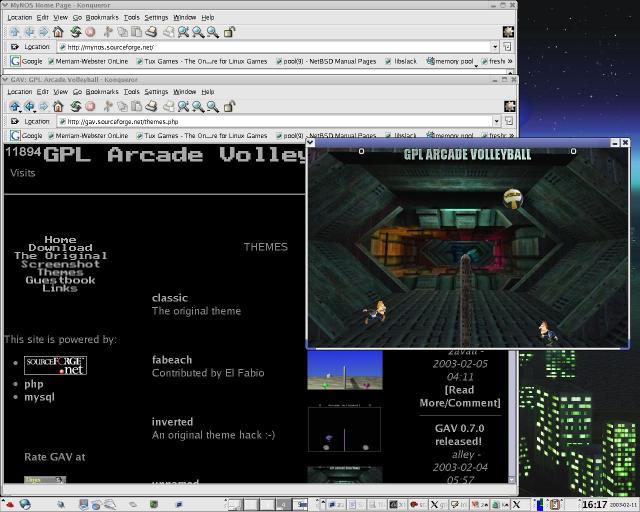640x512 pixels.
Task: Open the libslack bookmark in the MyNOS window
Action: pos(401,61)
